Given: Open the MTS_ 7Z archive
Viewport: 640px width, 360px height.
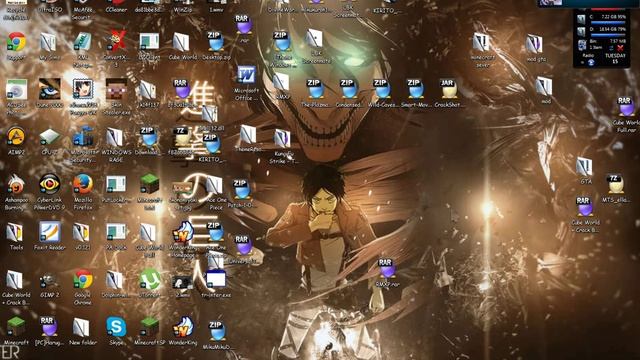Looking at the screenshot, I should (616, 184).
